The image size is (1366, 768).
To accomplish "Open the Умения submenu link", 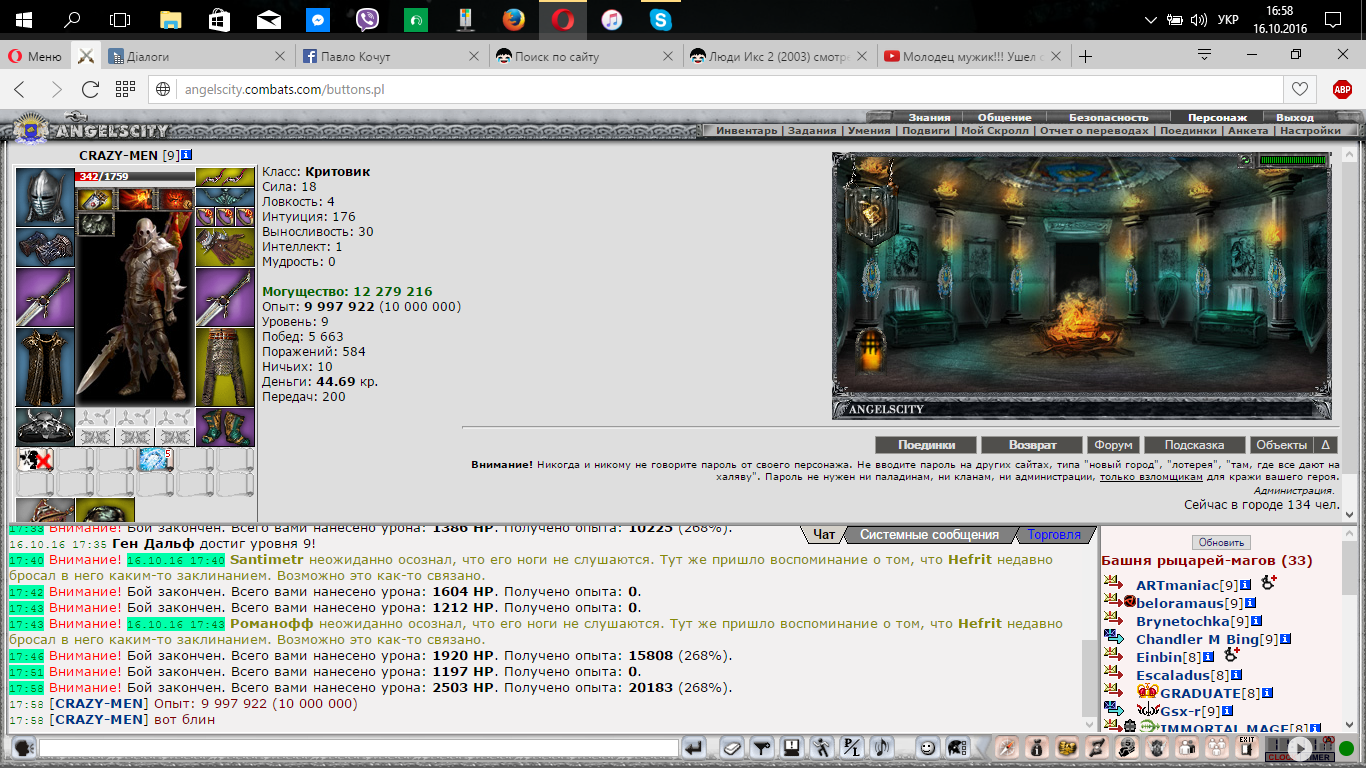I will (x=868, y=130).
